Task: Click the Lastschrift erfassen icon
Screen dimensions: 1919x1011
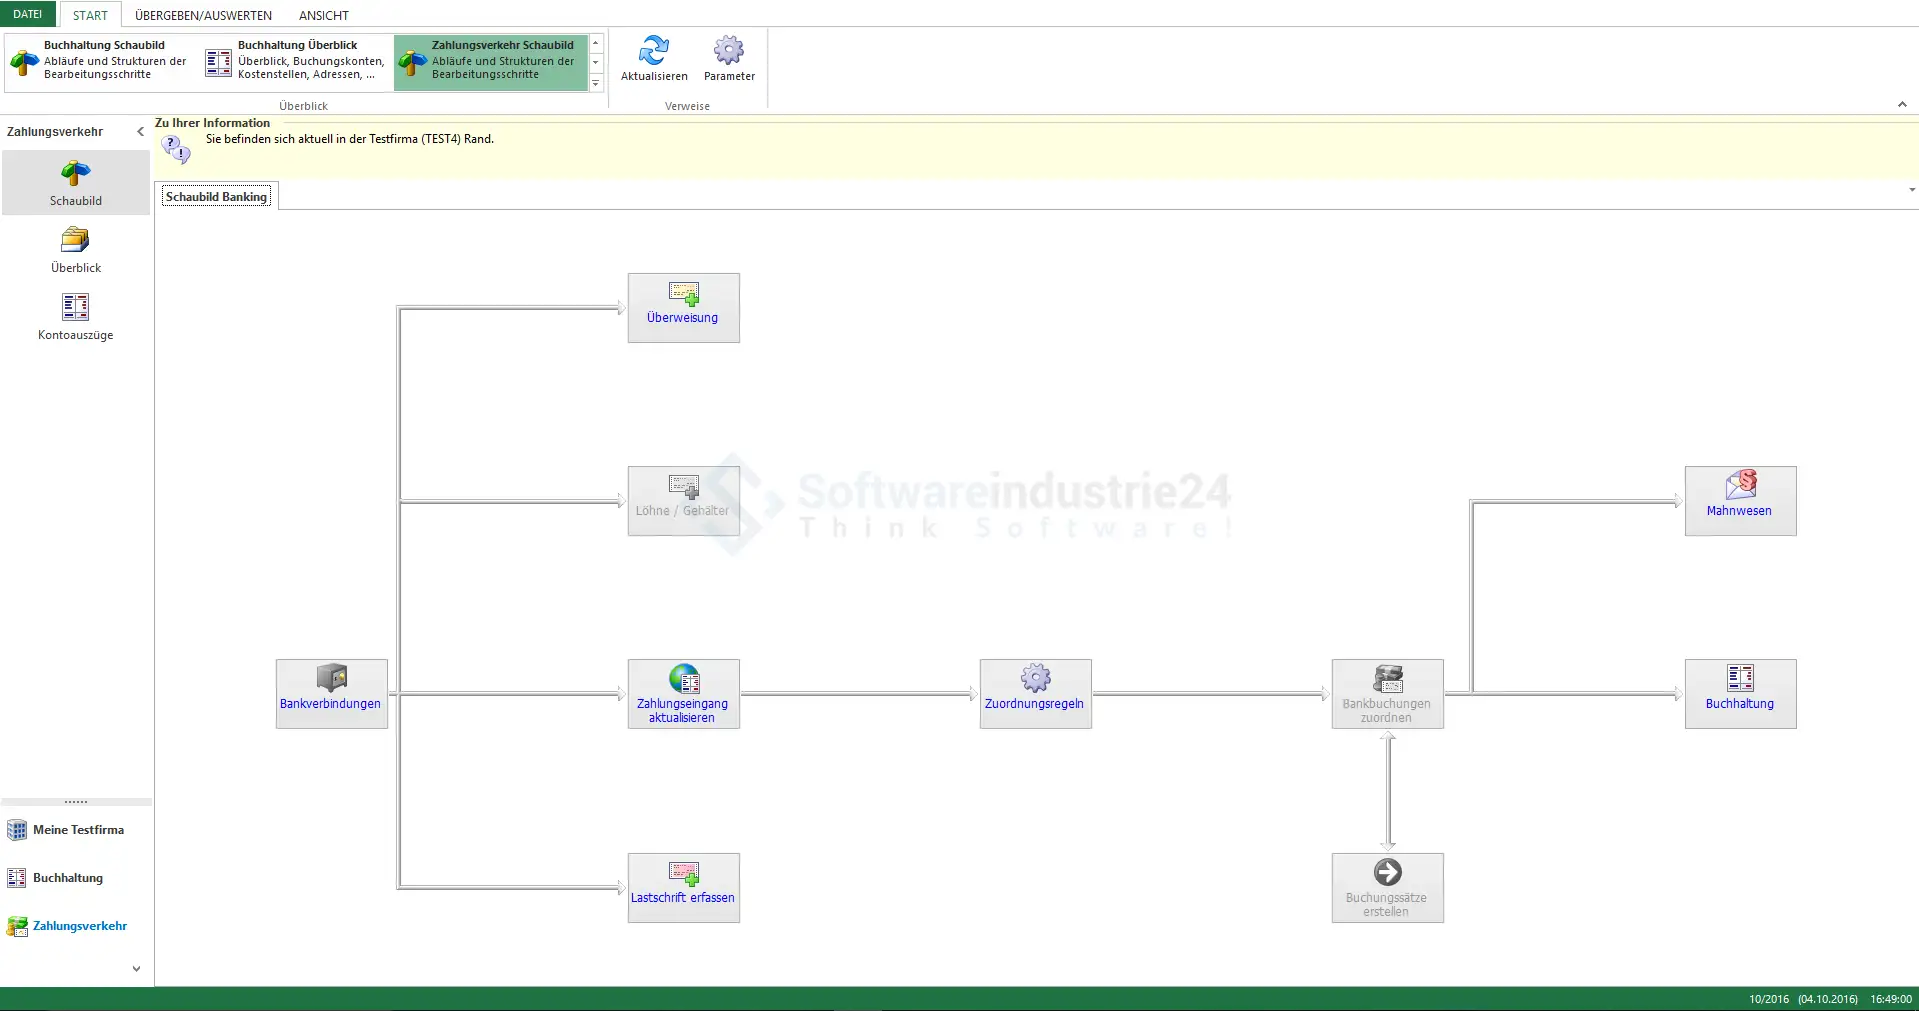Action: coord(684,873)
